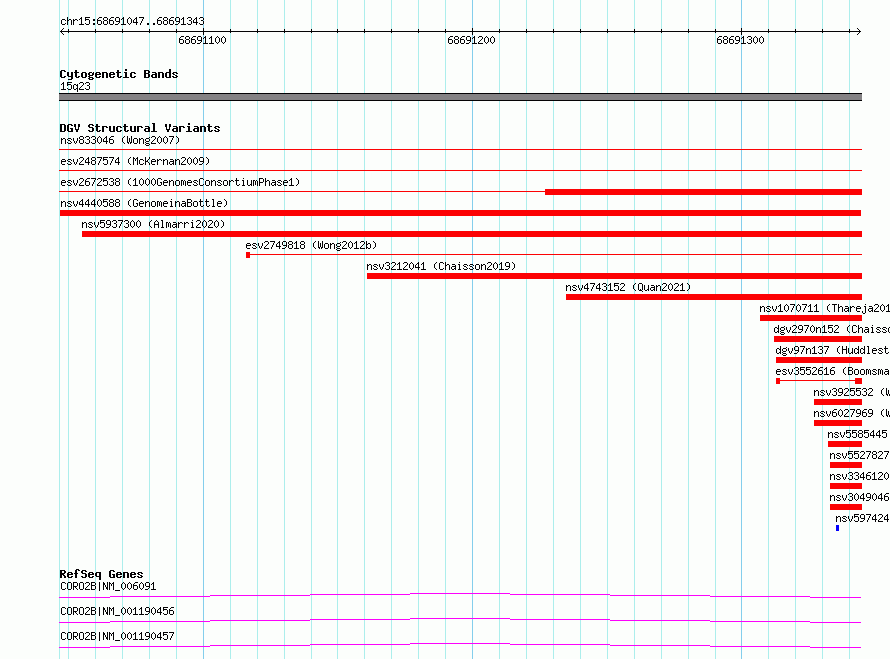Click nsv4743152 (Quan2021) variant label

point(628,287)
